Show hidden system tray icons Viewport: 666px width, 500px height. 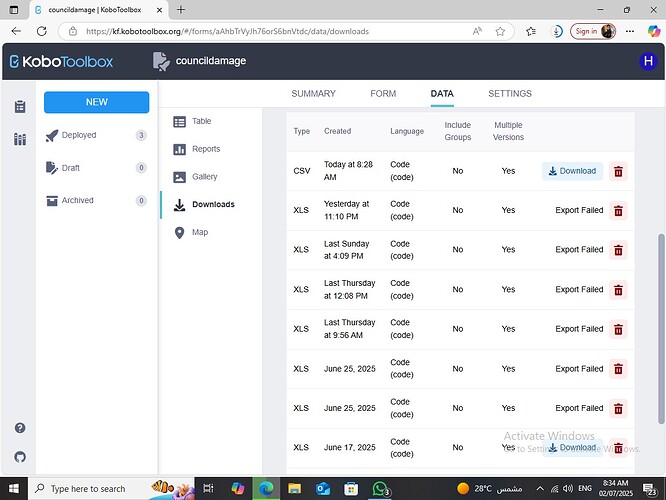tap(540, 489)
